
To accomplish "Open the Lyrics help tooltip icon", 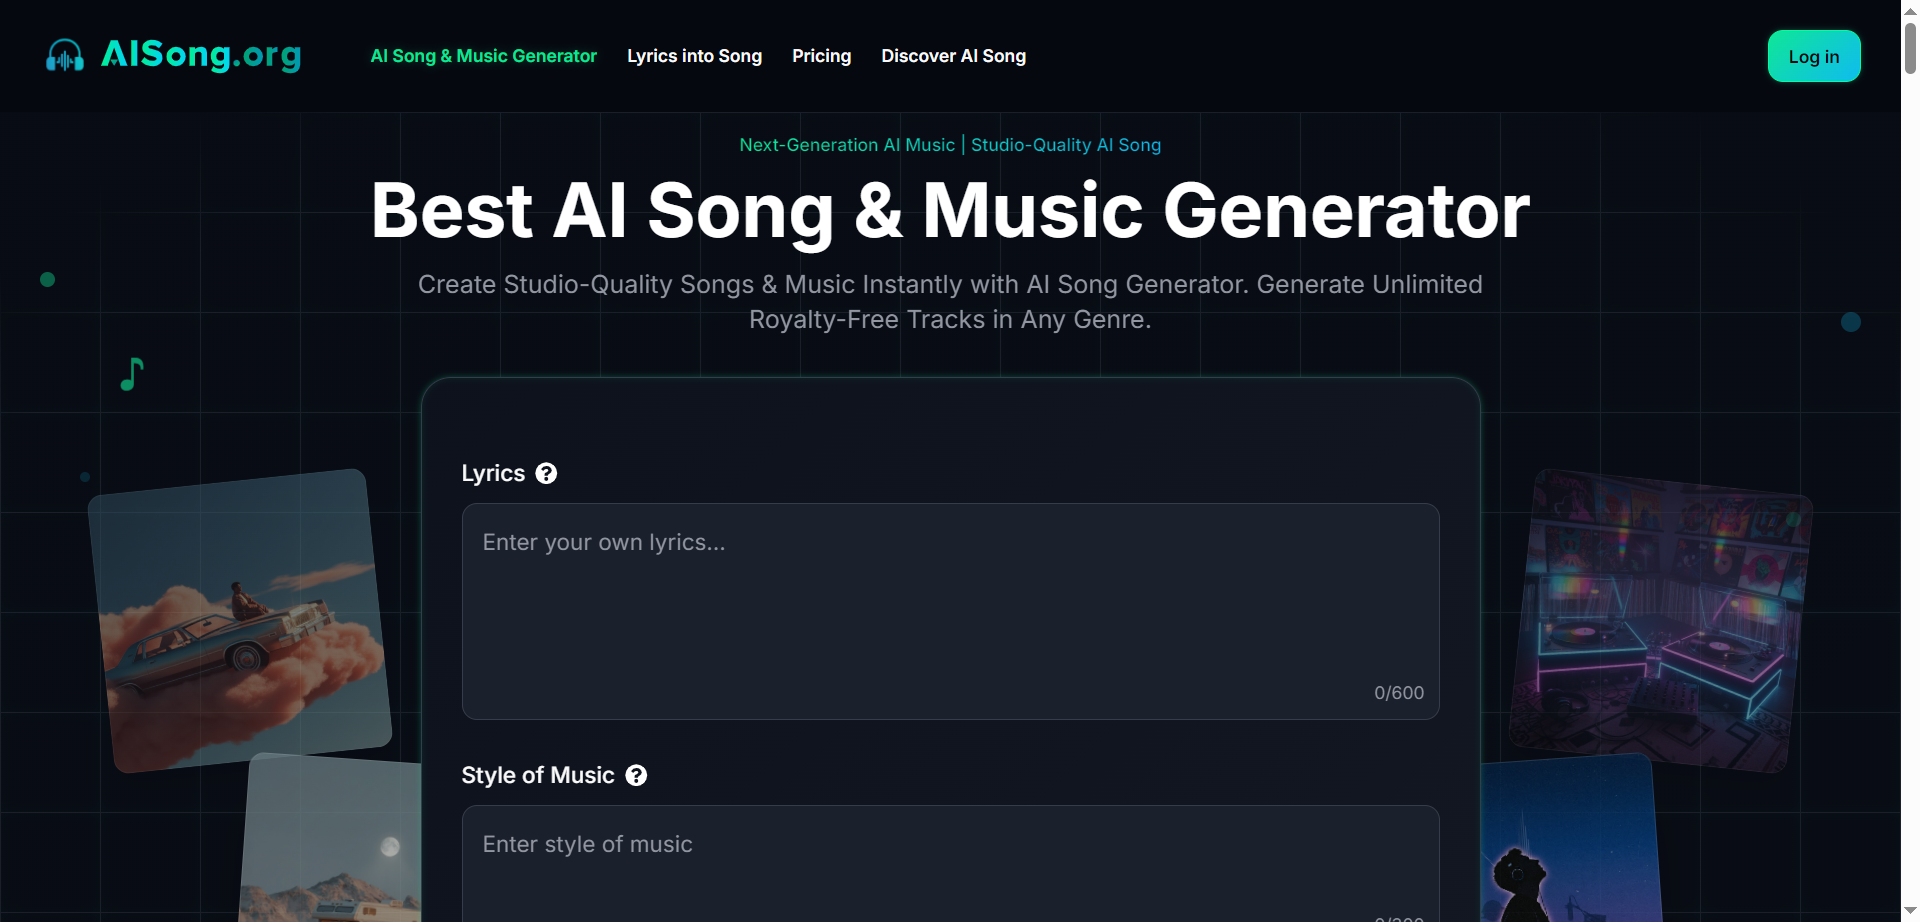I will [546, 473].
